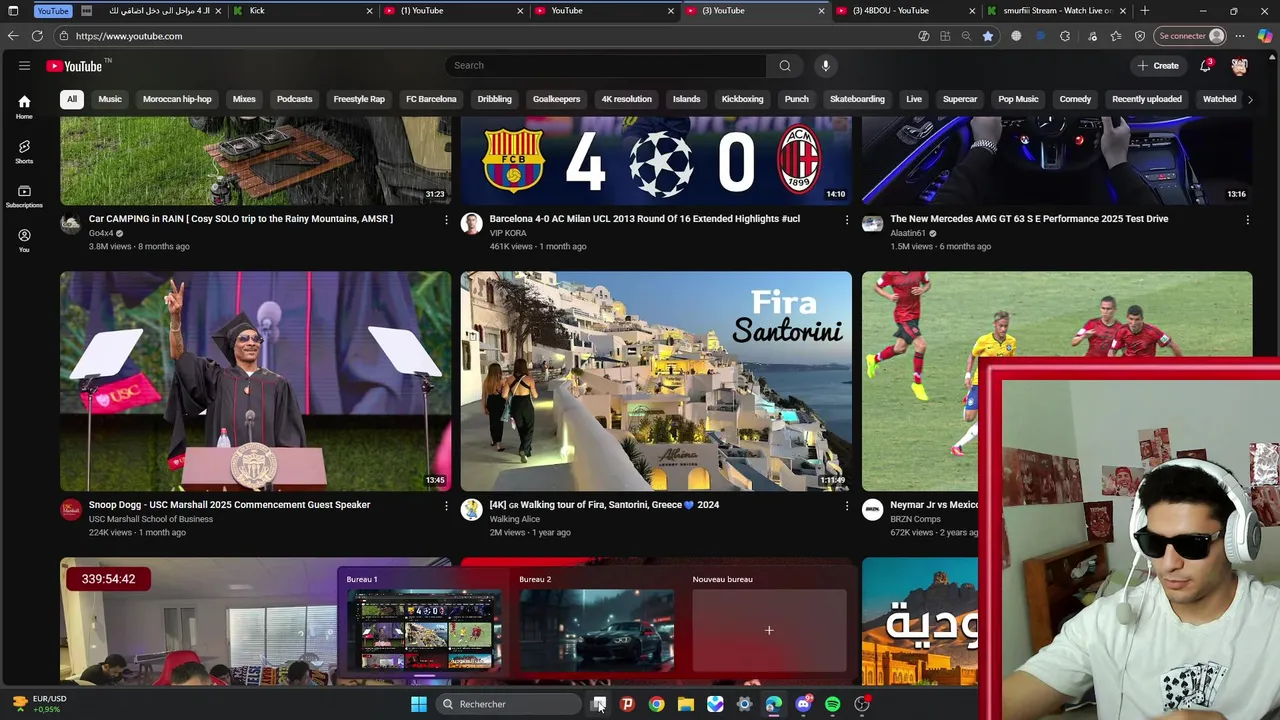Select the All filter chip
The height and width of the screenshot is (720, 1280).
(72, 99)
